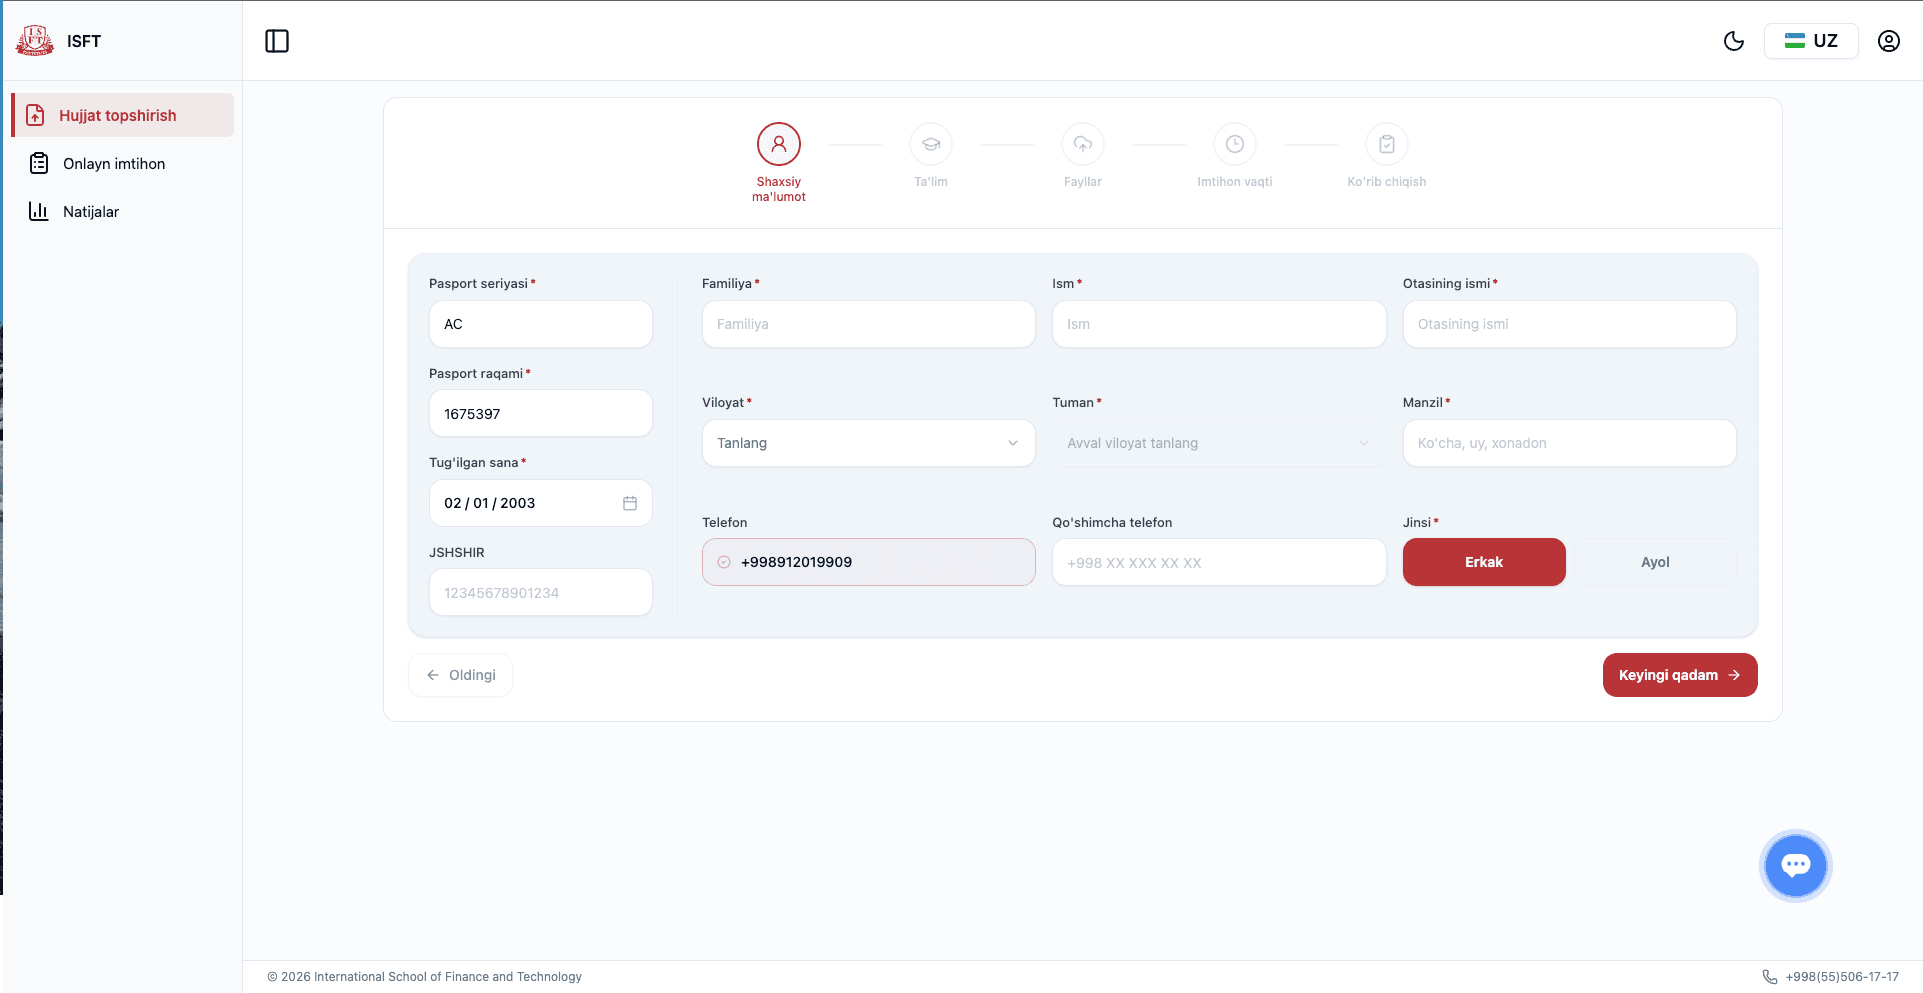1923x993 pixels.
Task: Open the UZ language selector
Action: tap(1811, 41)
